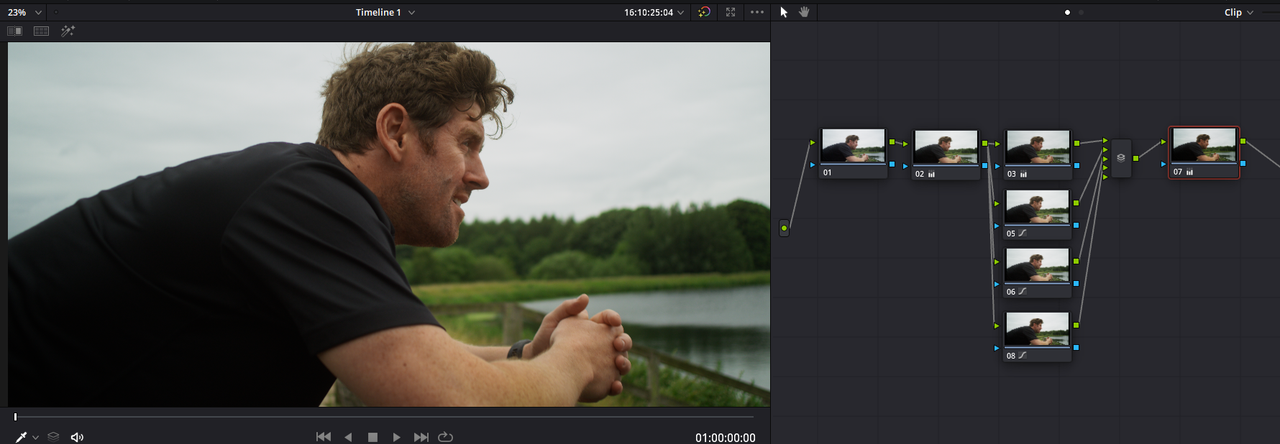Select the node editor hand pan tool

[x=804, y=12]
